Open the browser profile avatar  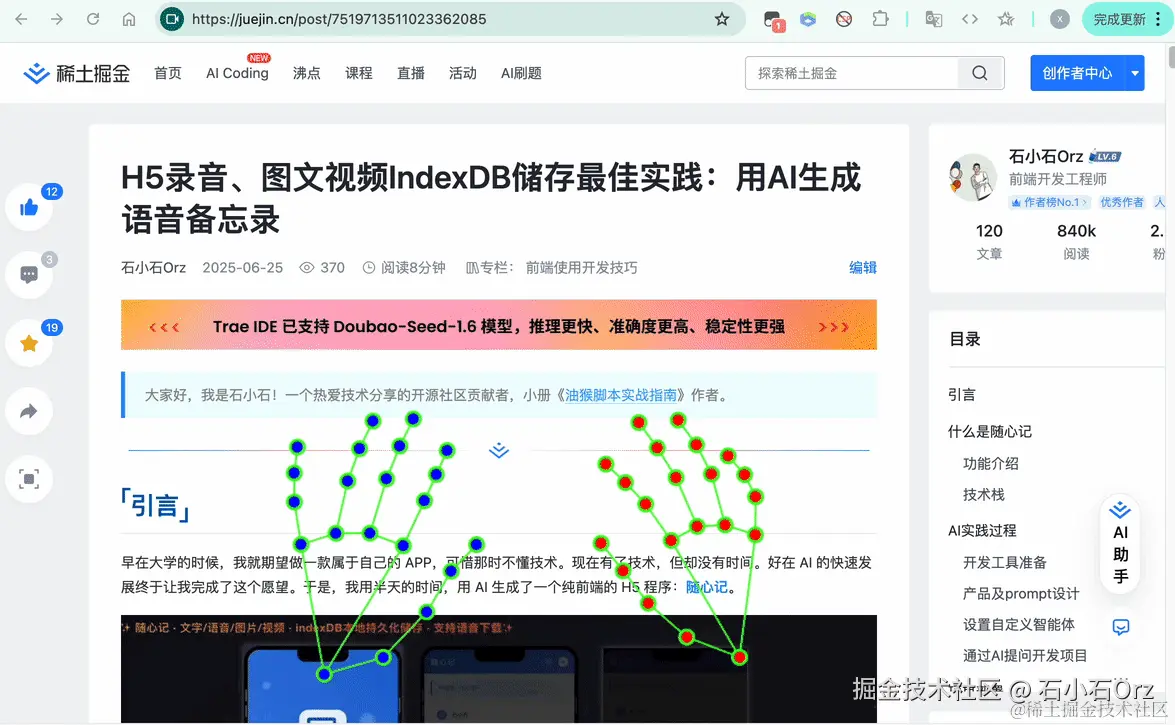pos(1060,19)
